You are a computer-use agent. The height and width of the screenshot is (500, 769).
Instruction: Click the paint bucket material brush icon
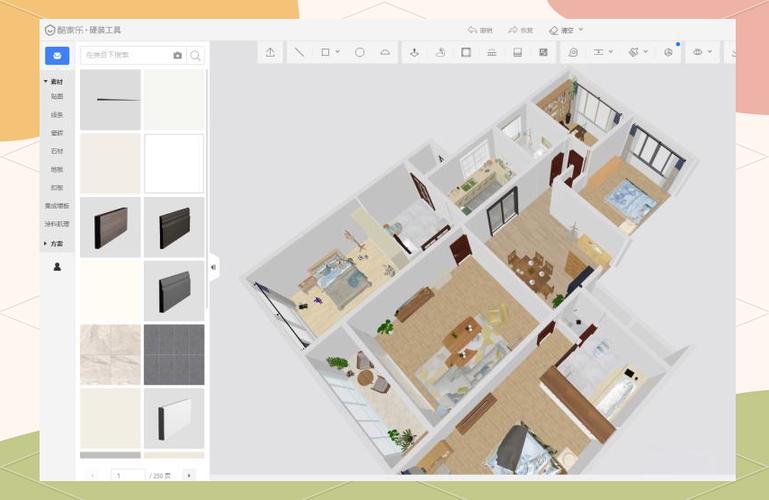(x=634, y=52)
